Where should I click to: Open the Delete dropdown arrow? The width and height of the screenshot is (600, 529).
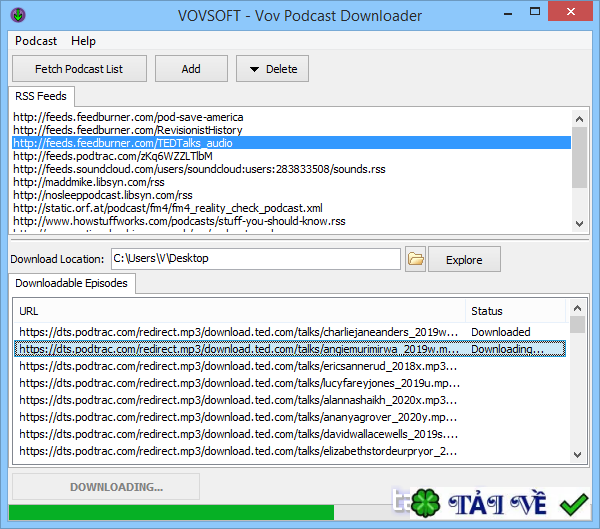pyautogui.click(x=254, y=69)
